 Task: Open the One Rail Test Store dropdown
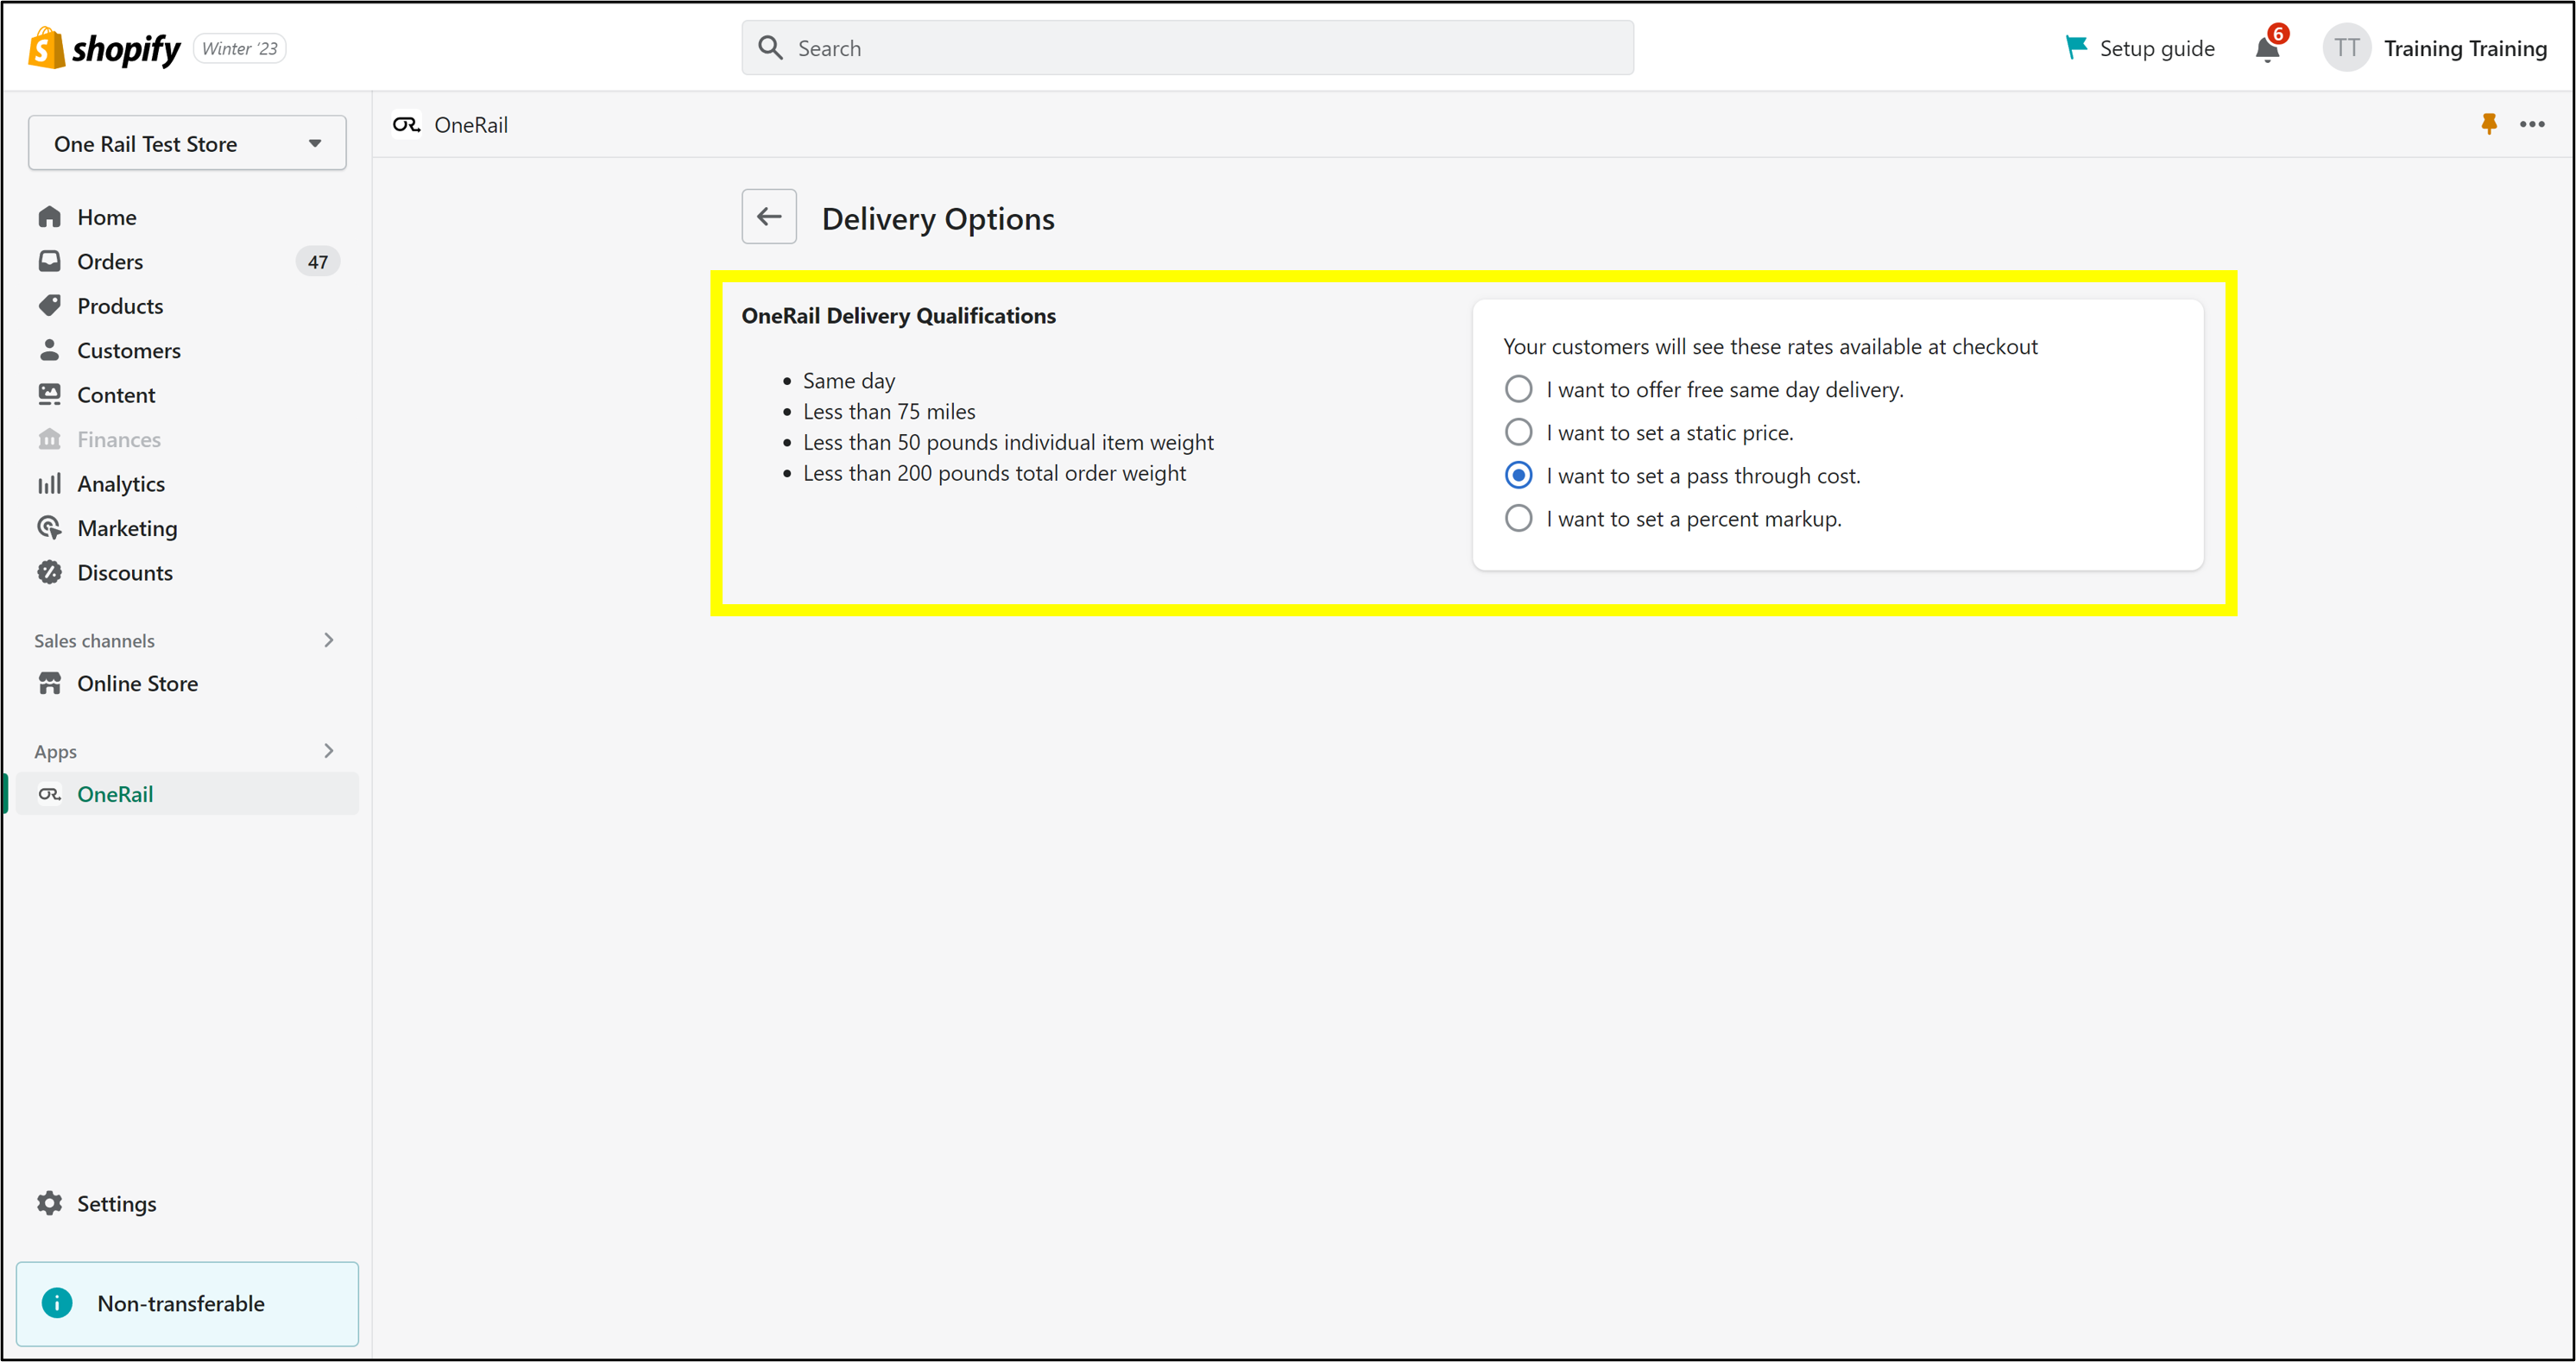[x=187, y=143]
